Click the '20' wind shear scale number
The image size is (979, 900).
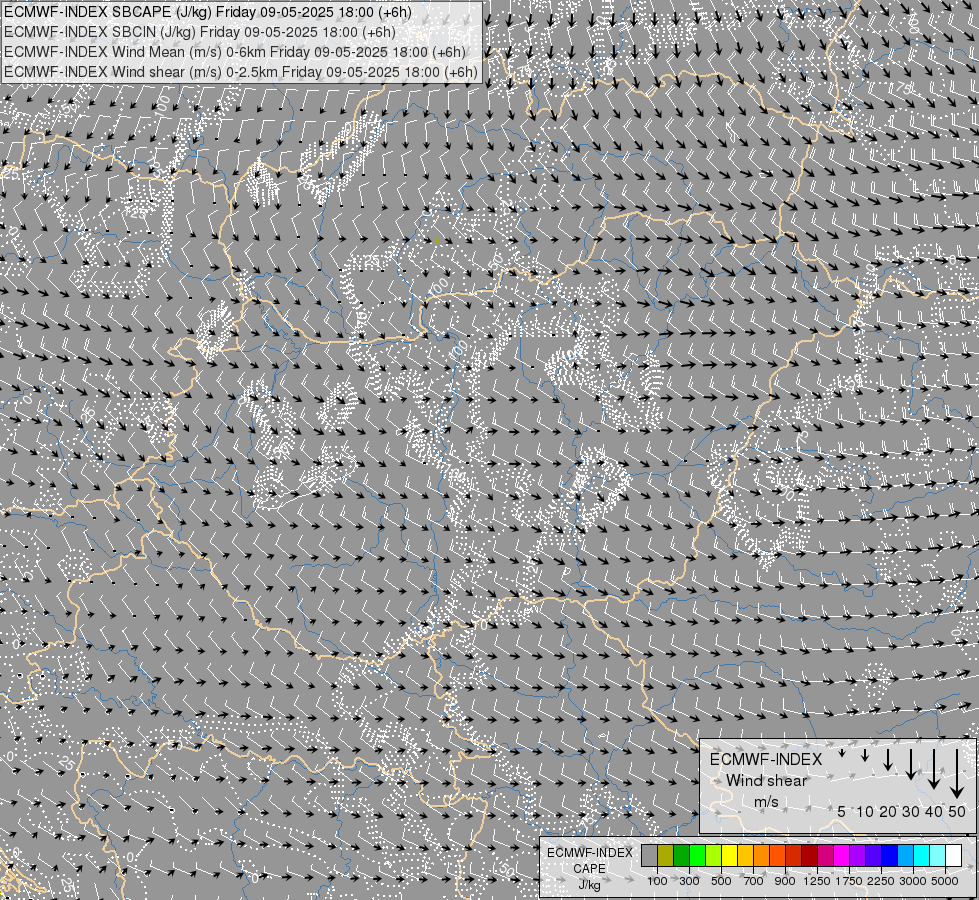coord(888,811)
